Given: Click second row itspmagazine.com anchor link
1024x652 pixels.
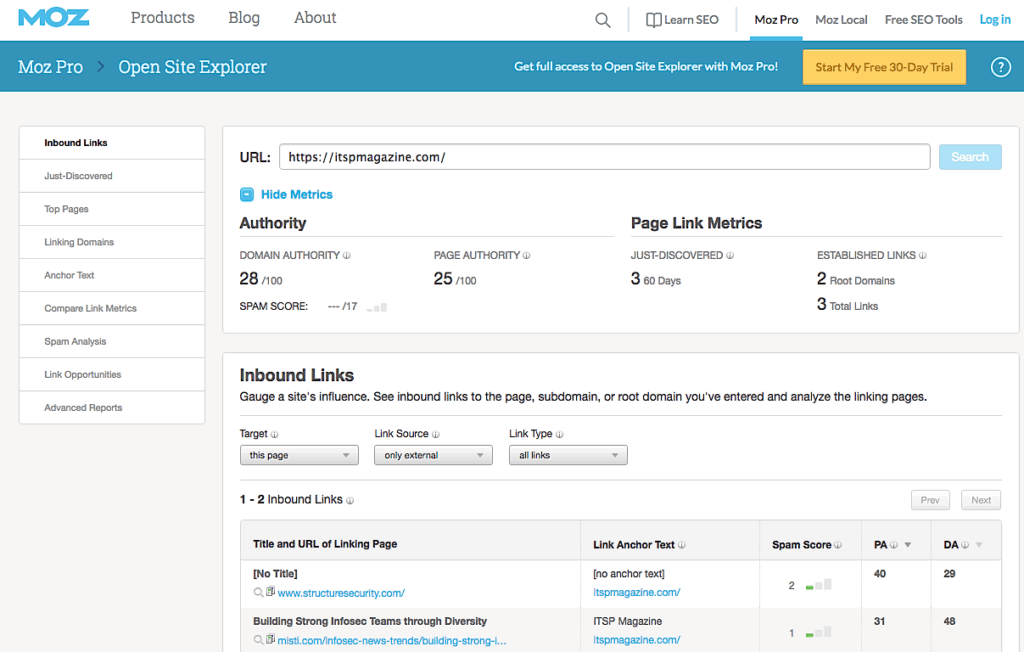Looking at the screenshot, I should [x=637, y=640].
